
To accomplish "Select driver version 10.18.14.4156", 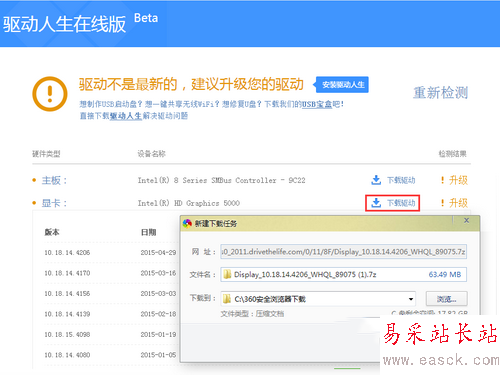I will (67, 294).
